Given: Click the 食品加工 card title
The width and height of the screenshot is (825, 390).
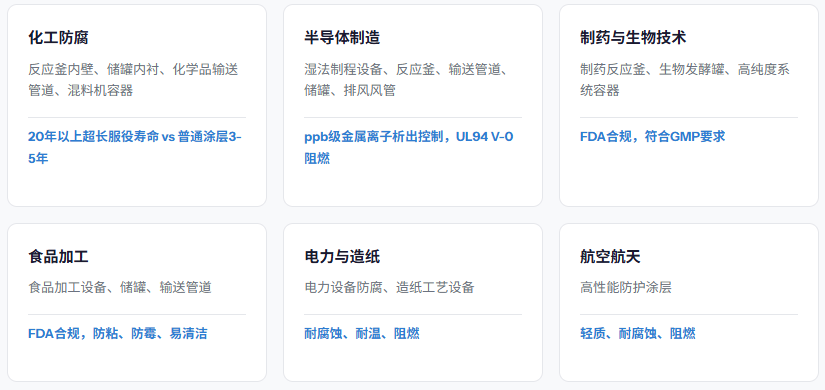Looking at the screenshot, I should [x=58, y=257].
